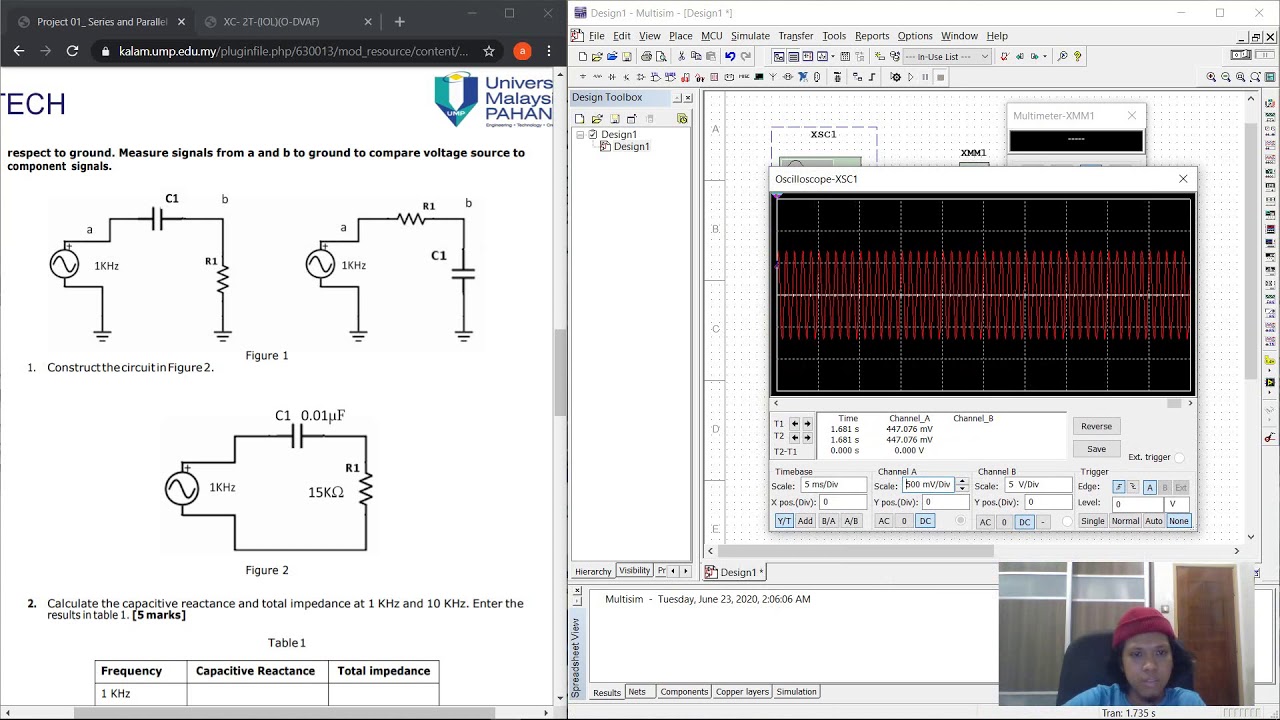Image resolution: width=1280 pixels, height=720 pixels.
Task: Click the Chrome reload icon
Action: [x=72, y=51]
